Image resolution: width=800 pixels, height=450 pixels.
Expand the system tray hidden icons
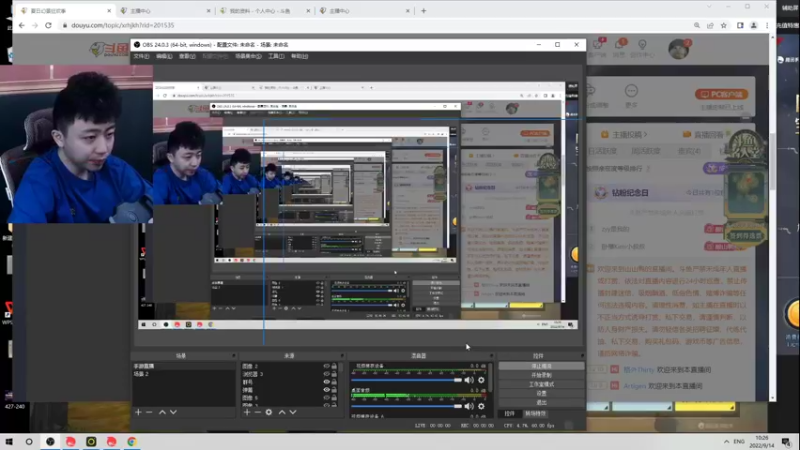click(726, 441)
